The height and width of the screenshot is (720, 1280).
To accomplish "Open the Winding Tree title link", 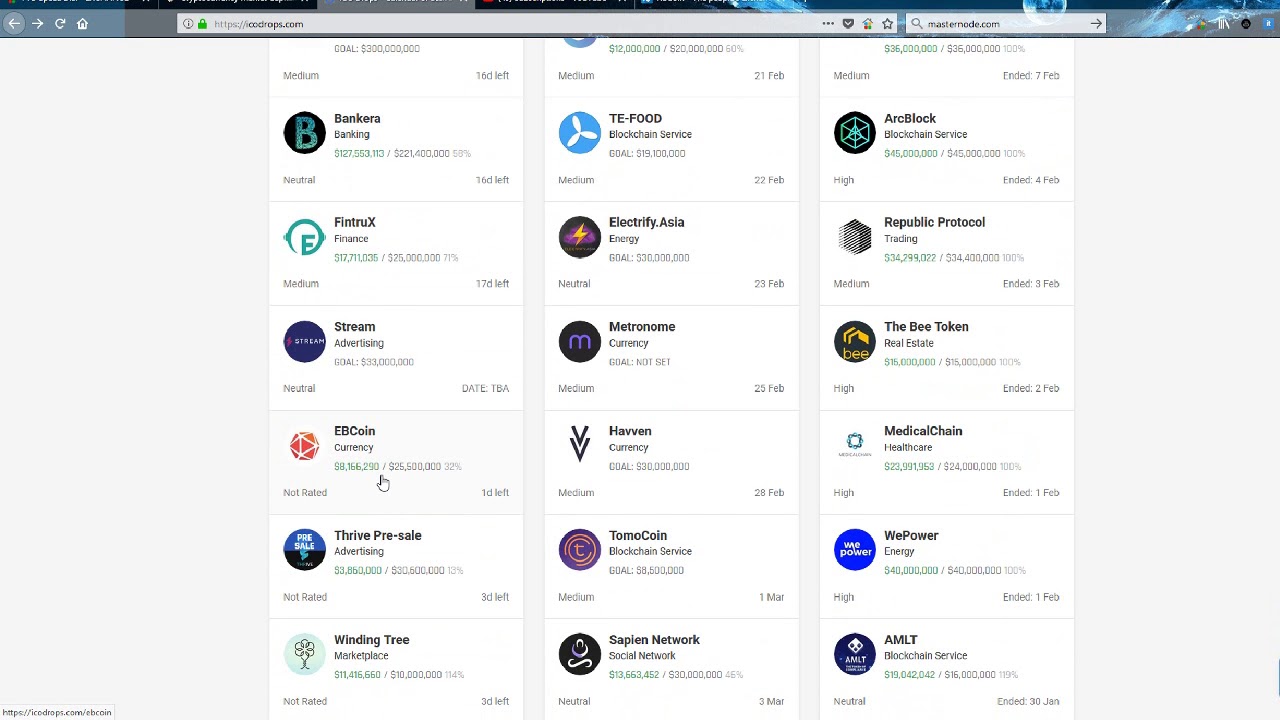I will (371, 640).
